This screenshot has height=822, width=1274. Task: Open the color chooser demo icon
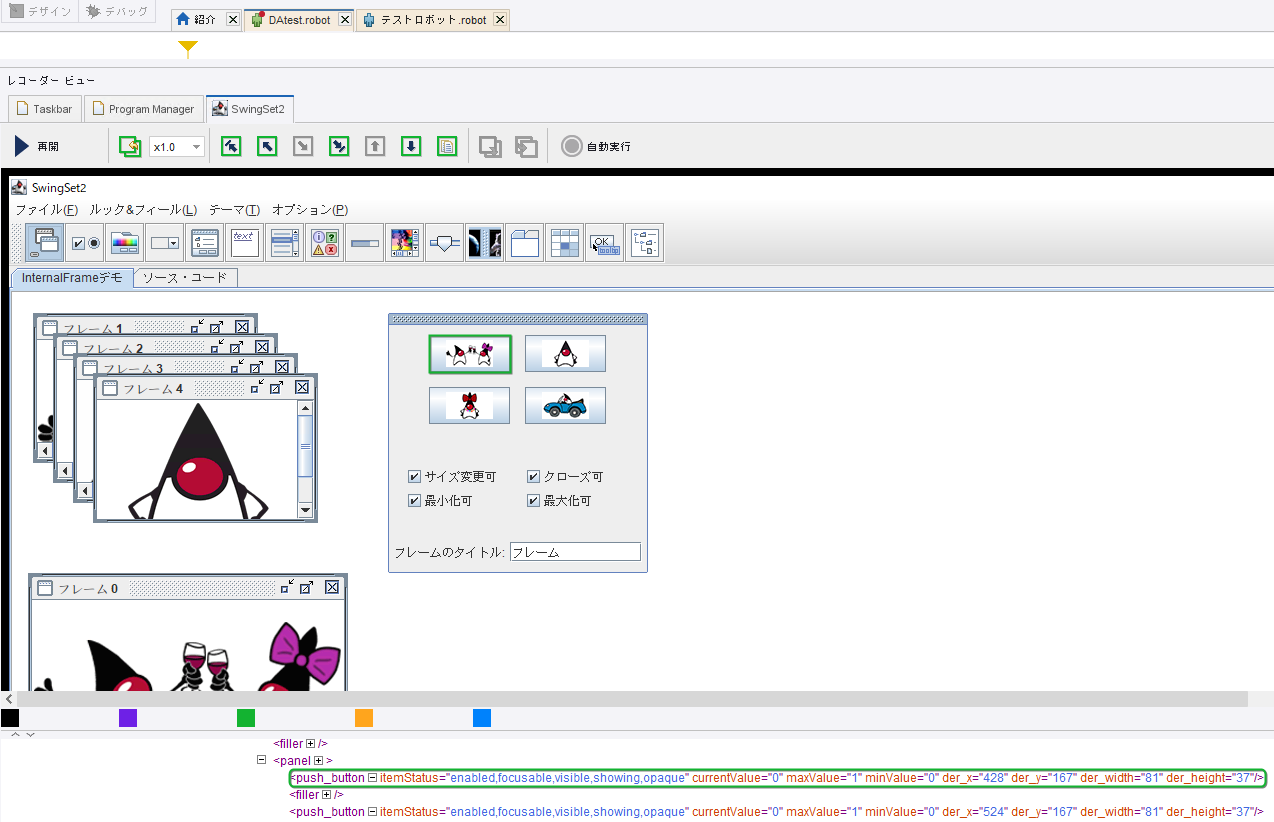pos(125,243)
